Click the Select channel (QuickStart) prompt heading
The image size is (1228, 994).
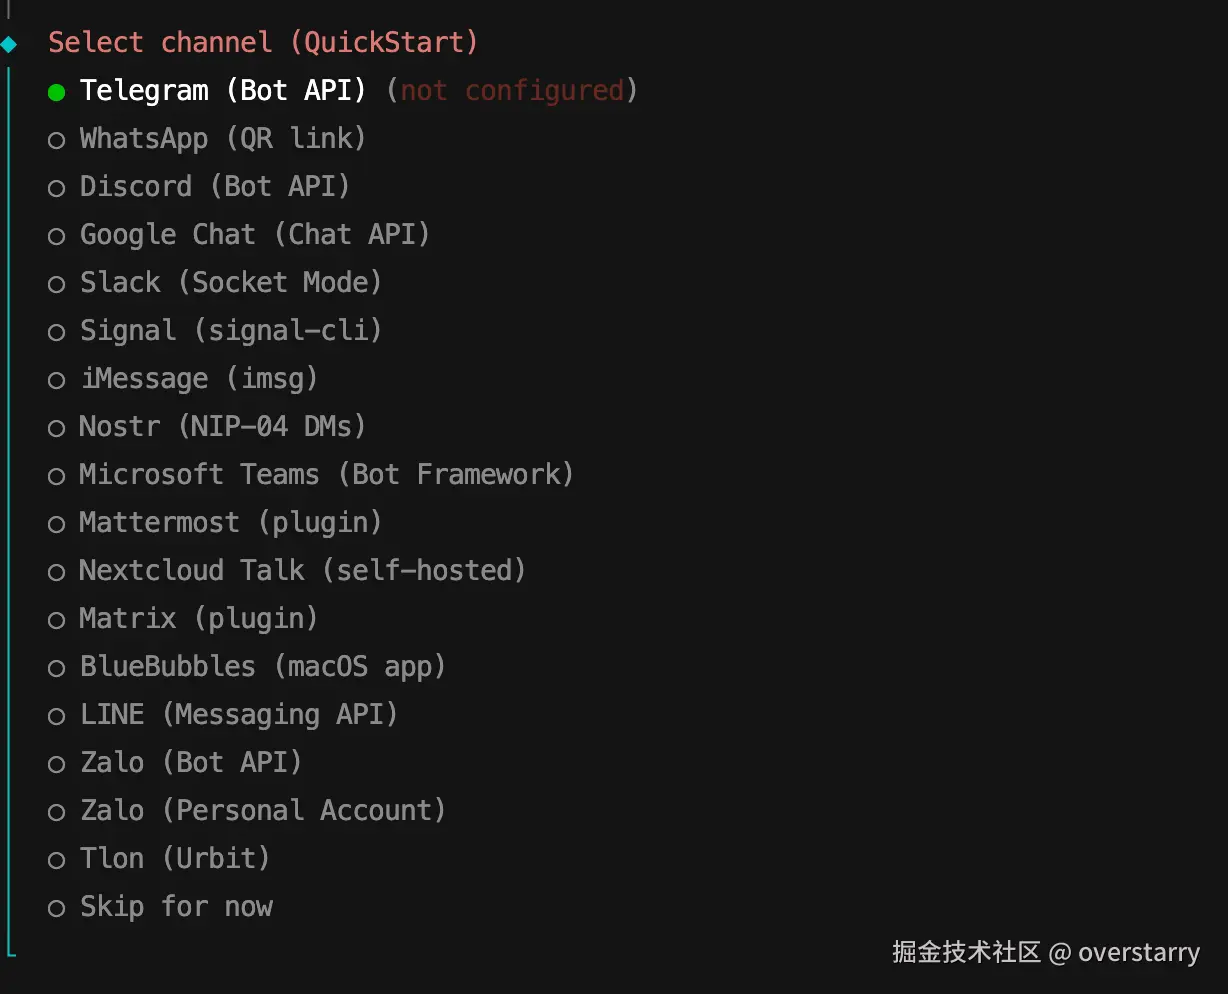click(263, 42)
